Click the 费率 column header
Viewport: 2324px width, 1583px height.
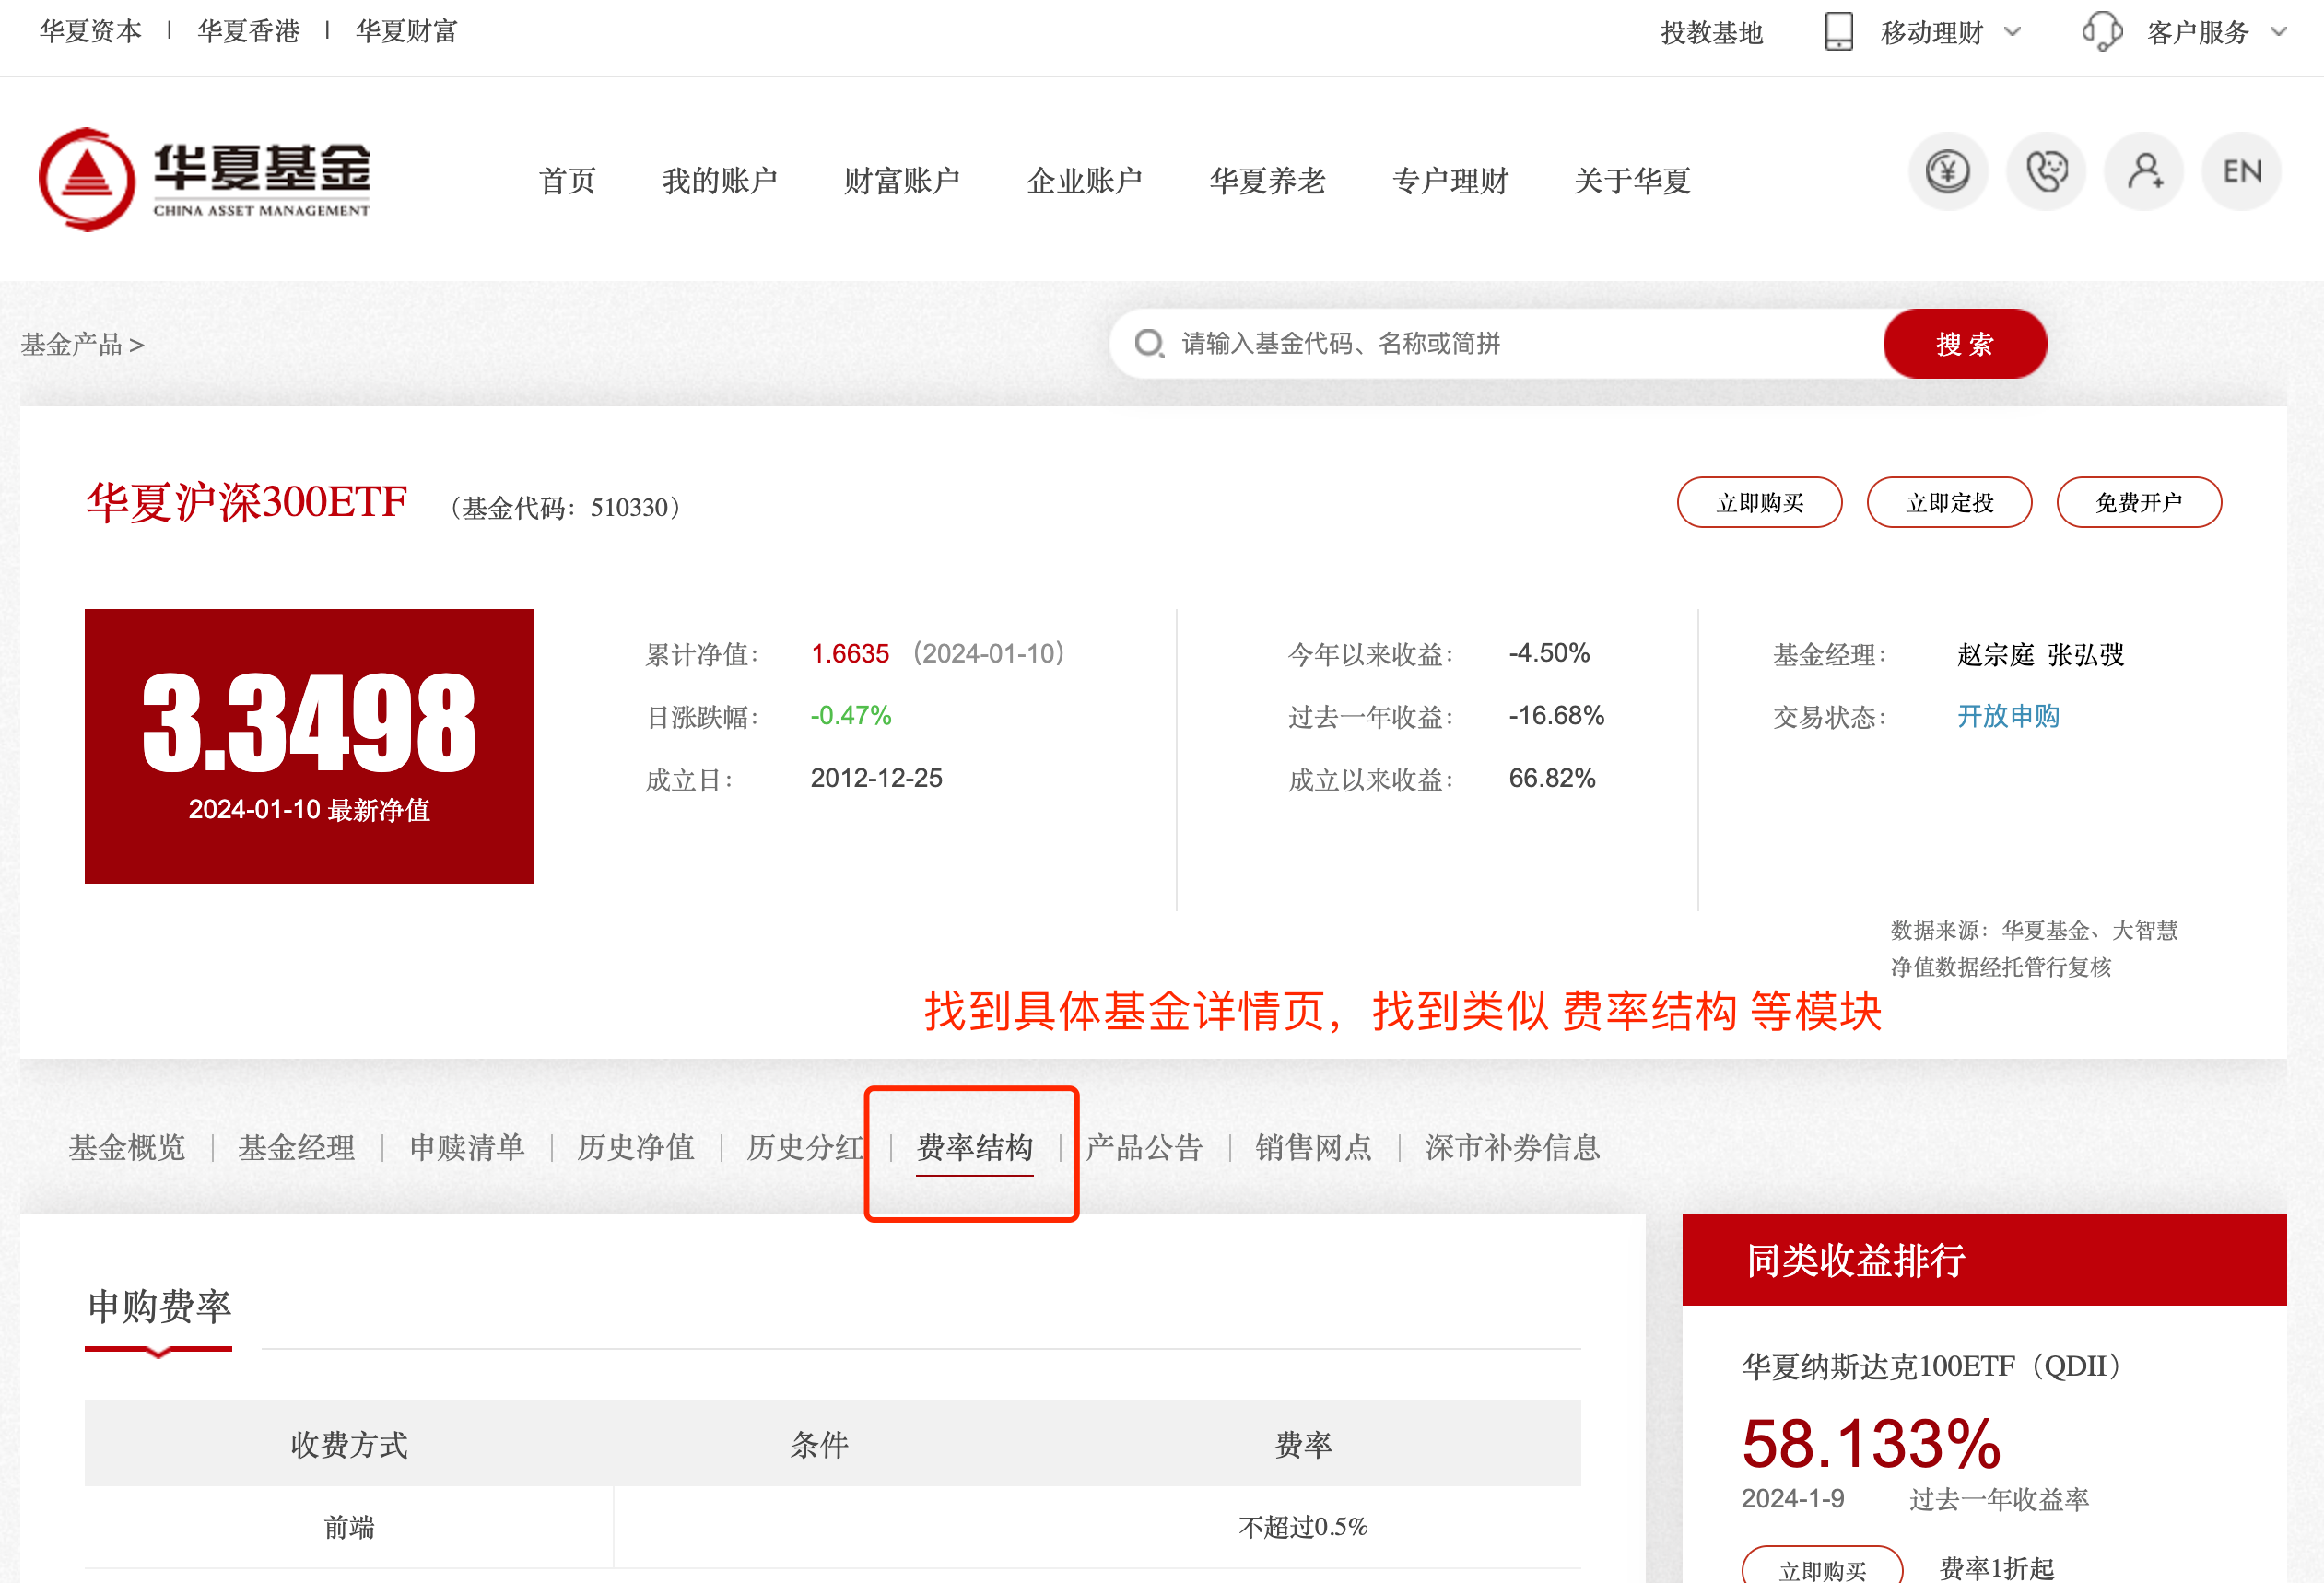1303,1444
